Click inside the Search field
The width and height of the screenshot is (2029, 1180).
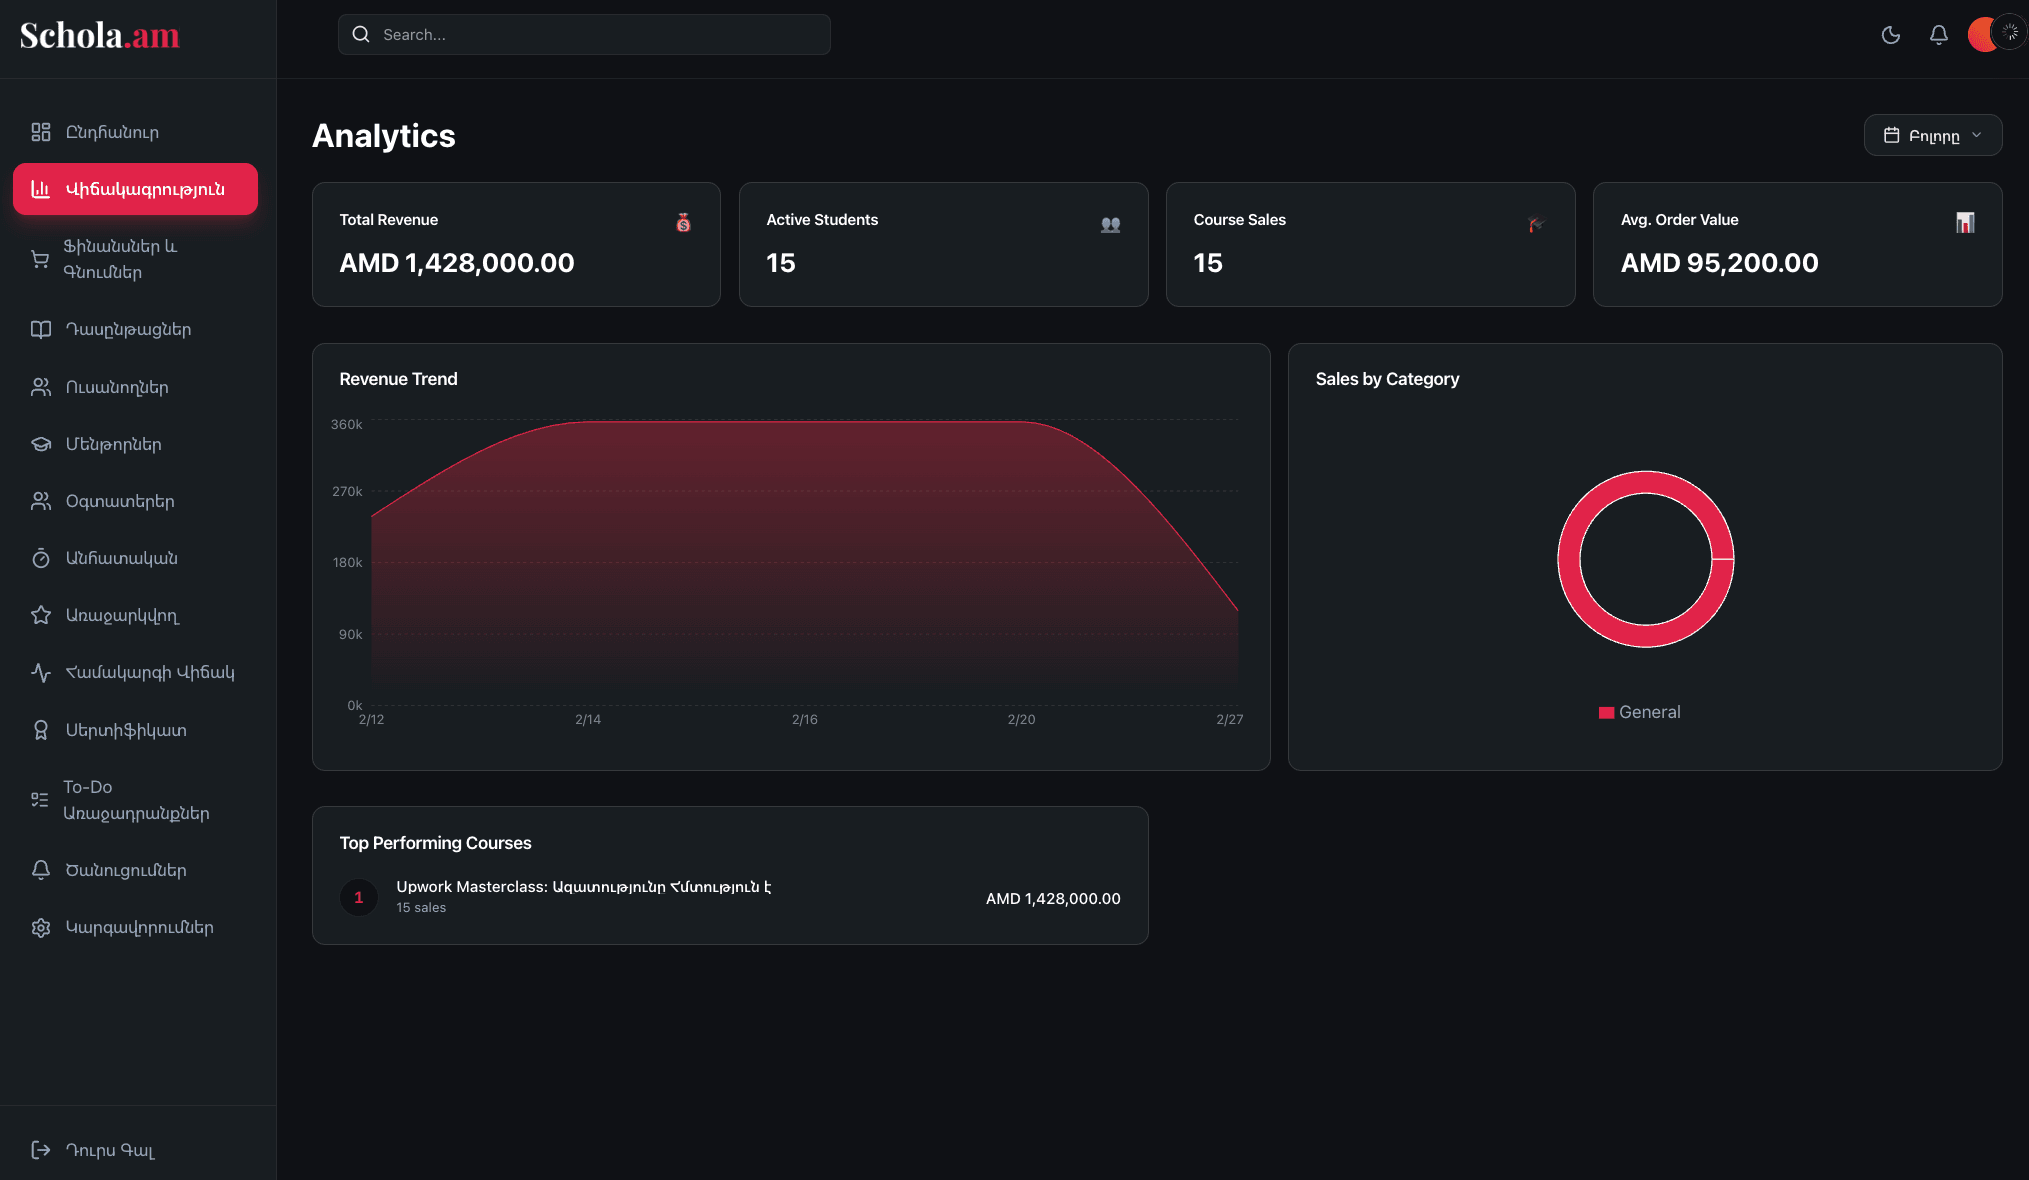coord(584,34)
